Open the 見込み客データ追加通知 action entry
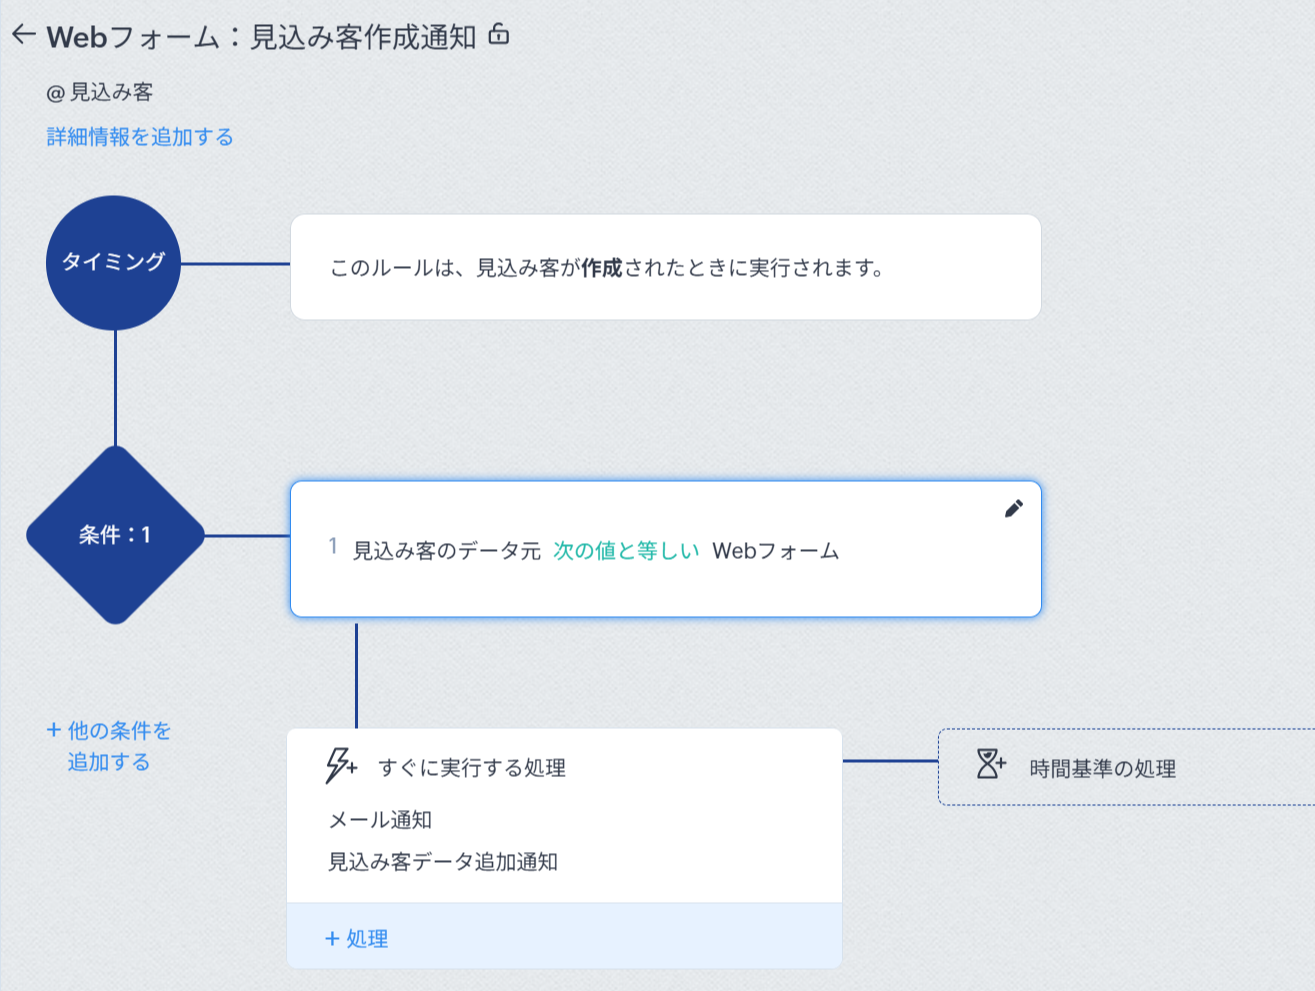 [443, 862]
